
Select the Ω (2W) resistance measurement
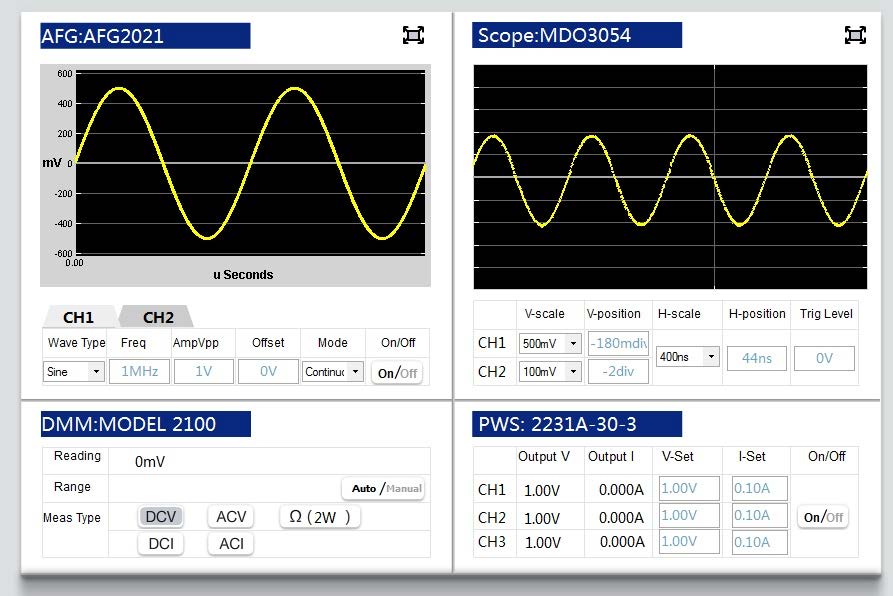coord(320,517)
